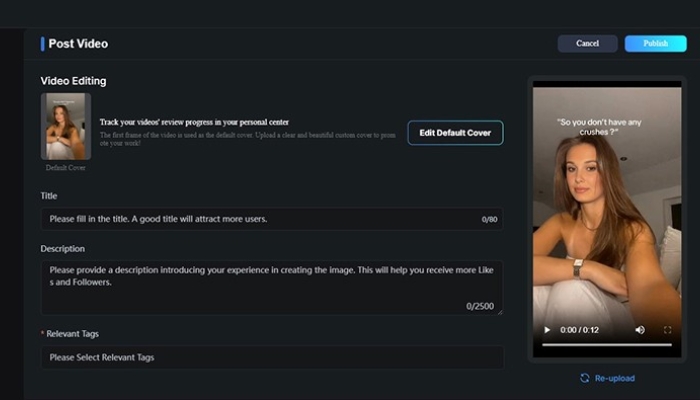
Task: Play the video preview
Action: pos(546,329)
